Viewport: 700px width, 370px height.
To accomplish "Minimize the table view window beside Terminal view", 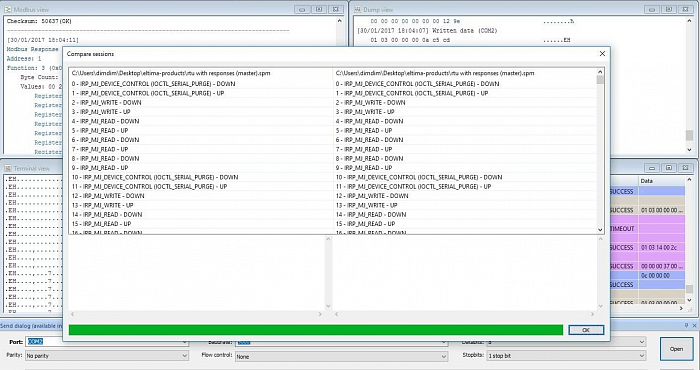I will click(x=652, y=168).
